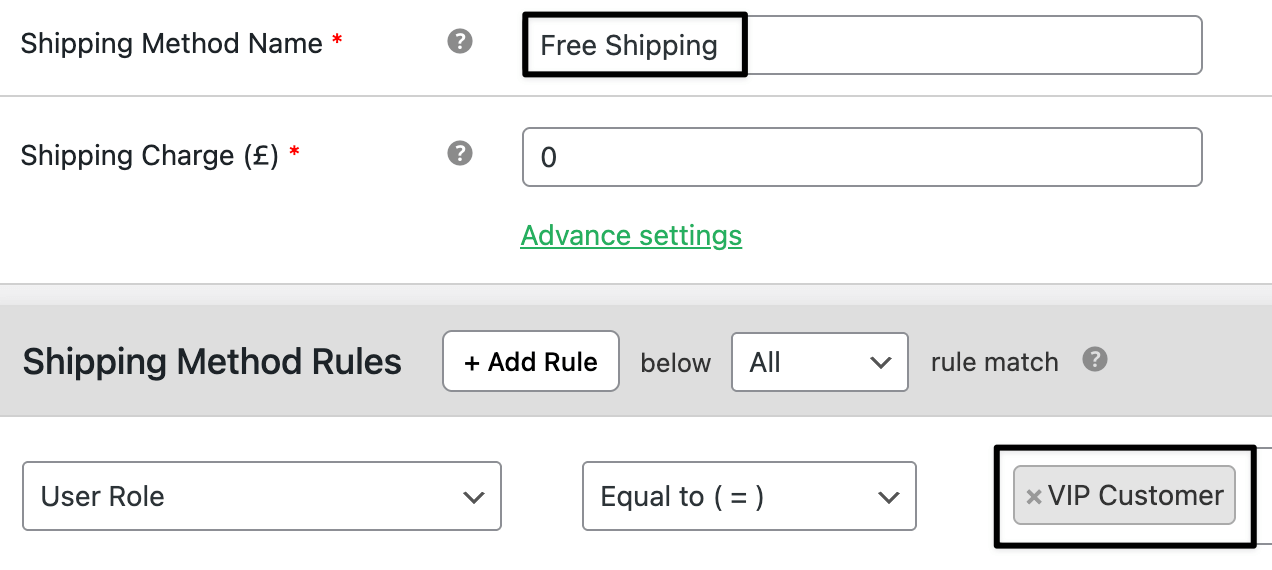Screen dimensions: 1272x570
Task: Click the chevron arrow in the All select
Action: (x=880, y=362)
